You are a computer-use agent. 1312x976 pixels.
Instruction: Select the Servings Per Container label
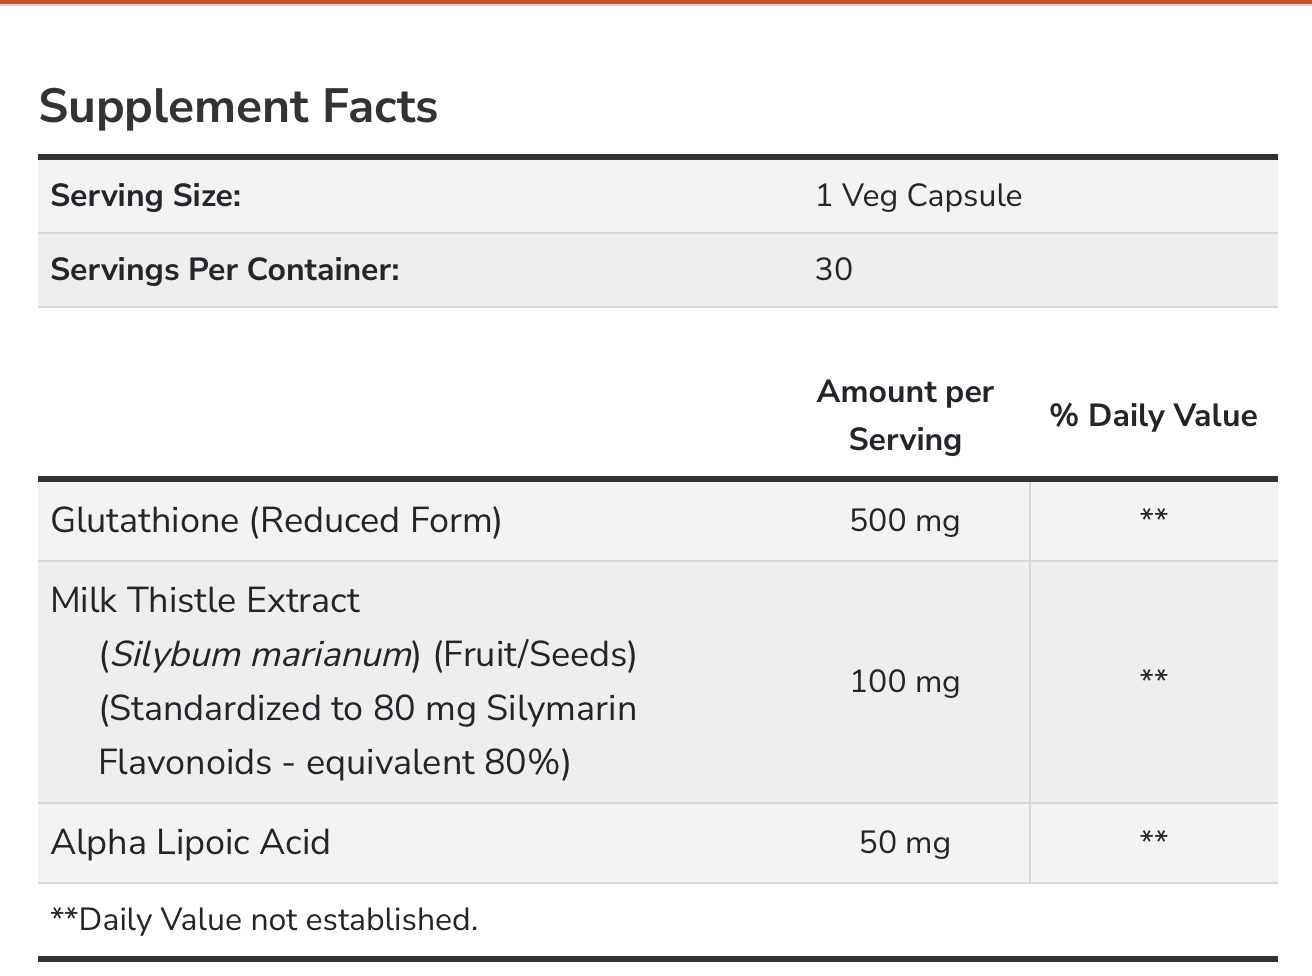point(225,269)
